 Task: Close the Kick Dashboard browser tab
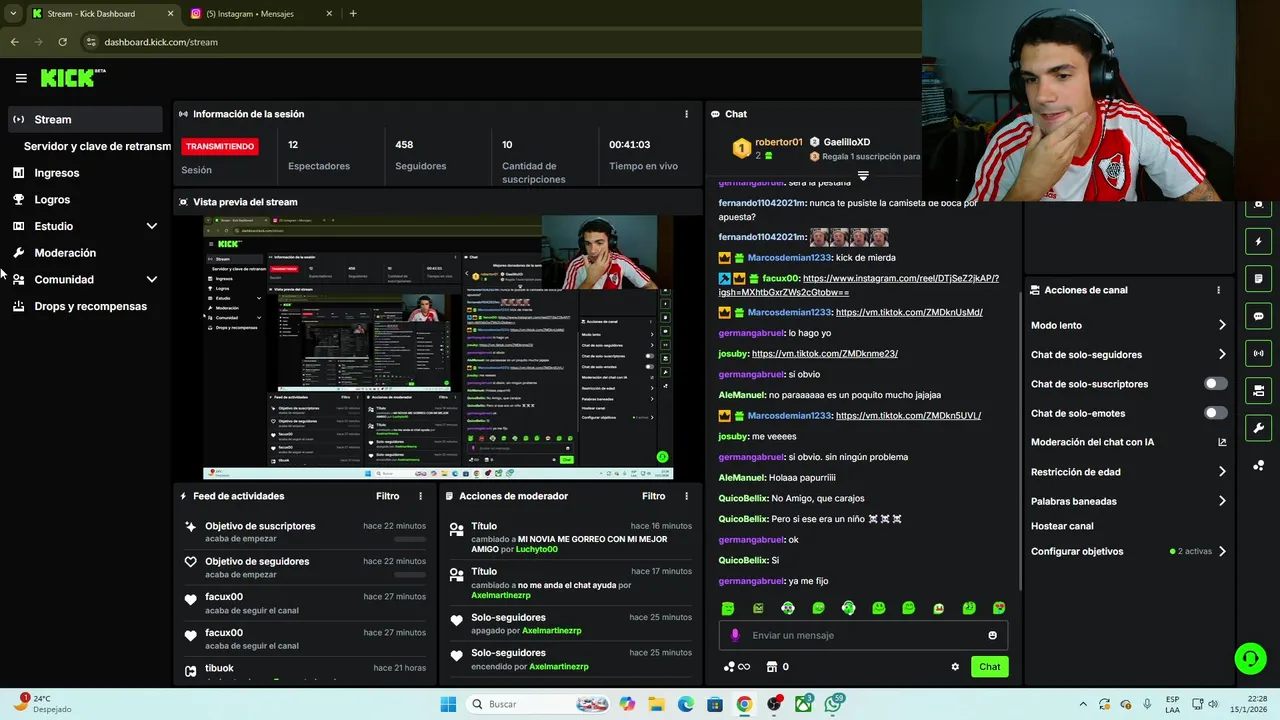pos(170,14)
